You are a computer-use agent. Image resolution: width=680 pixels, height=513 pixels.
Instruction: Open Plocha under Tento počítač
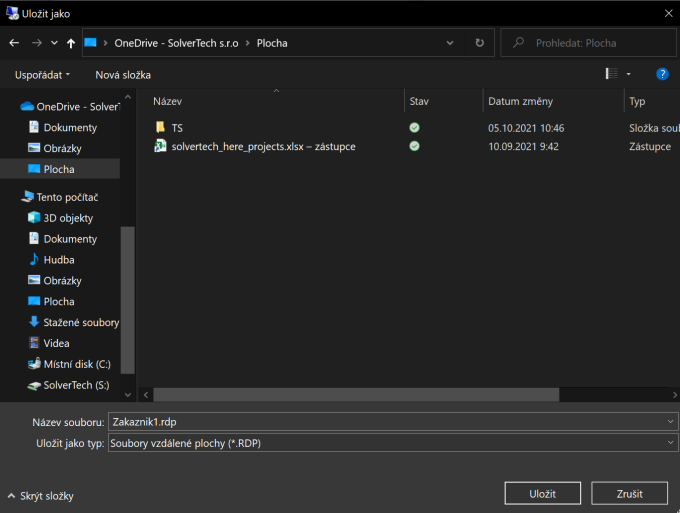(59, 301)
